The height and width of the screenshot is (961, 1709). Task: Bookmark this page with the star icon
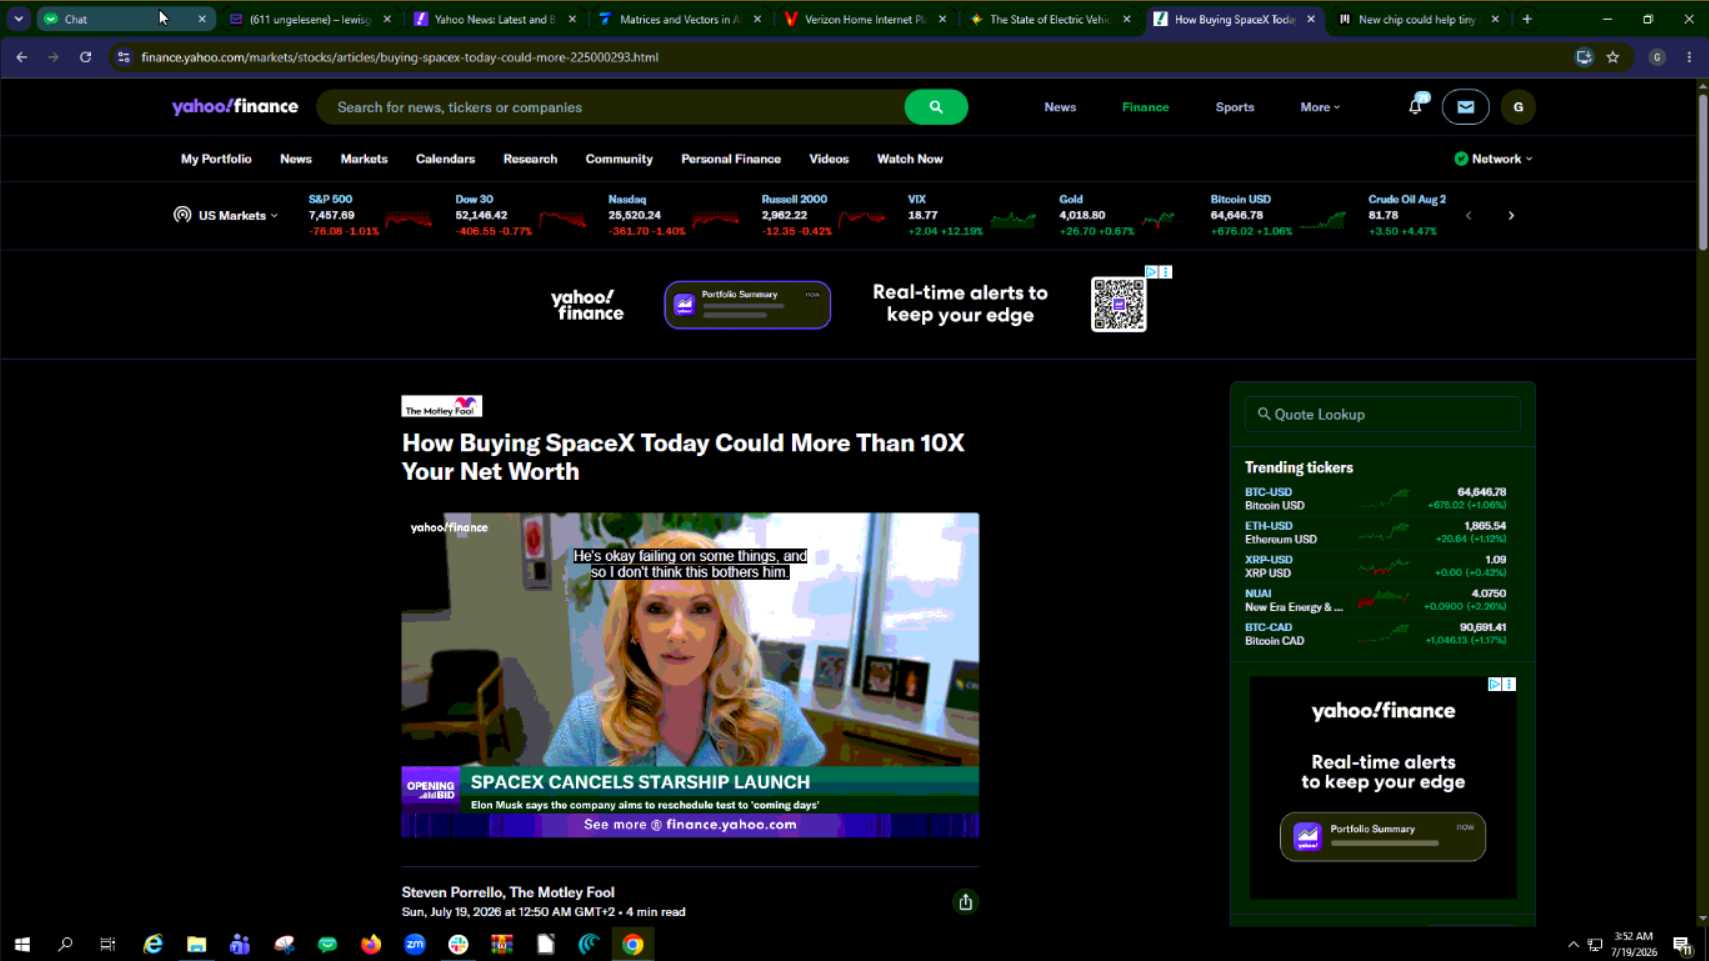coord(1613,57)
